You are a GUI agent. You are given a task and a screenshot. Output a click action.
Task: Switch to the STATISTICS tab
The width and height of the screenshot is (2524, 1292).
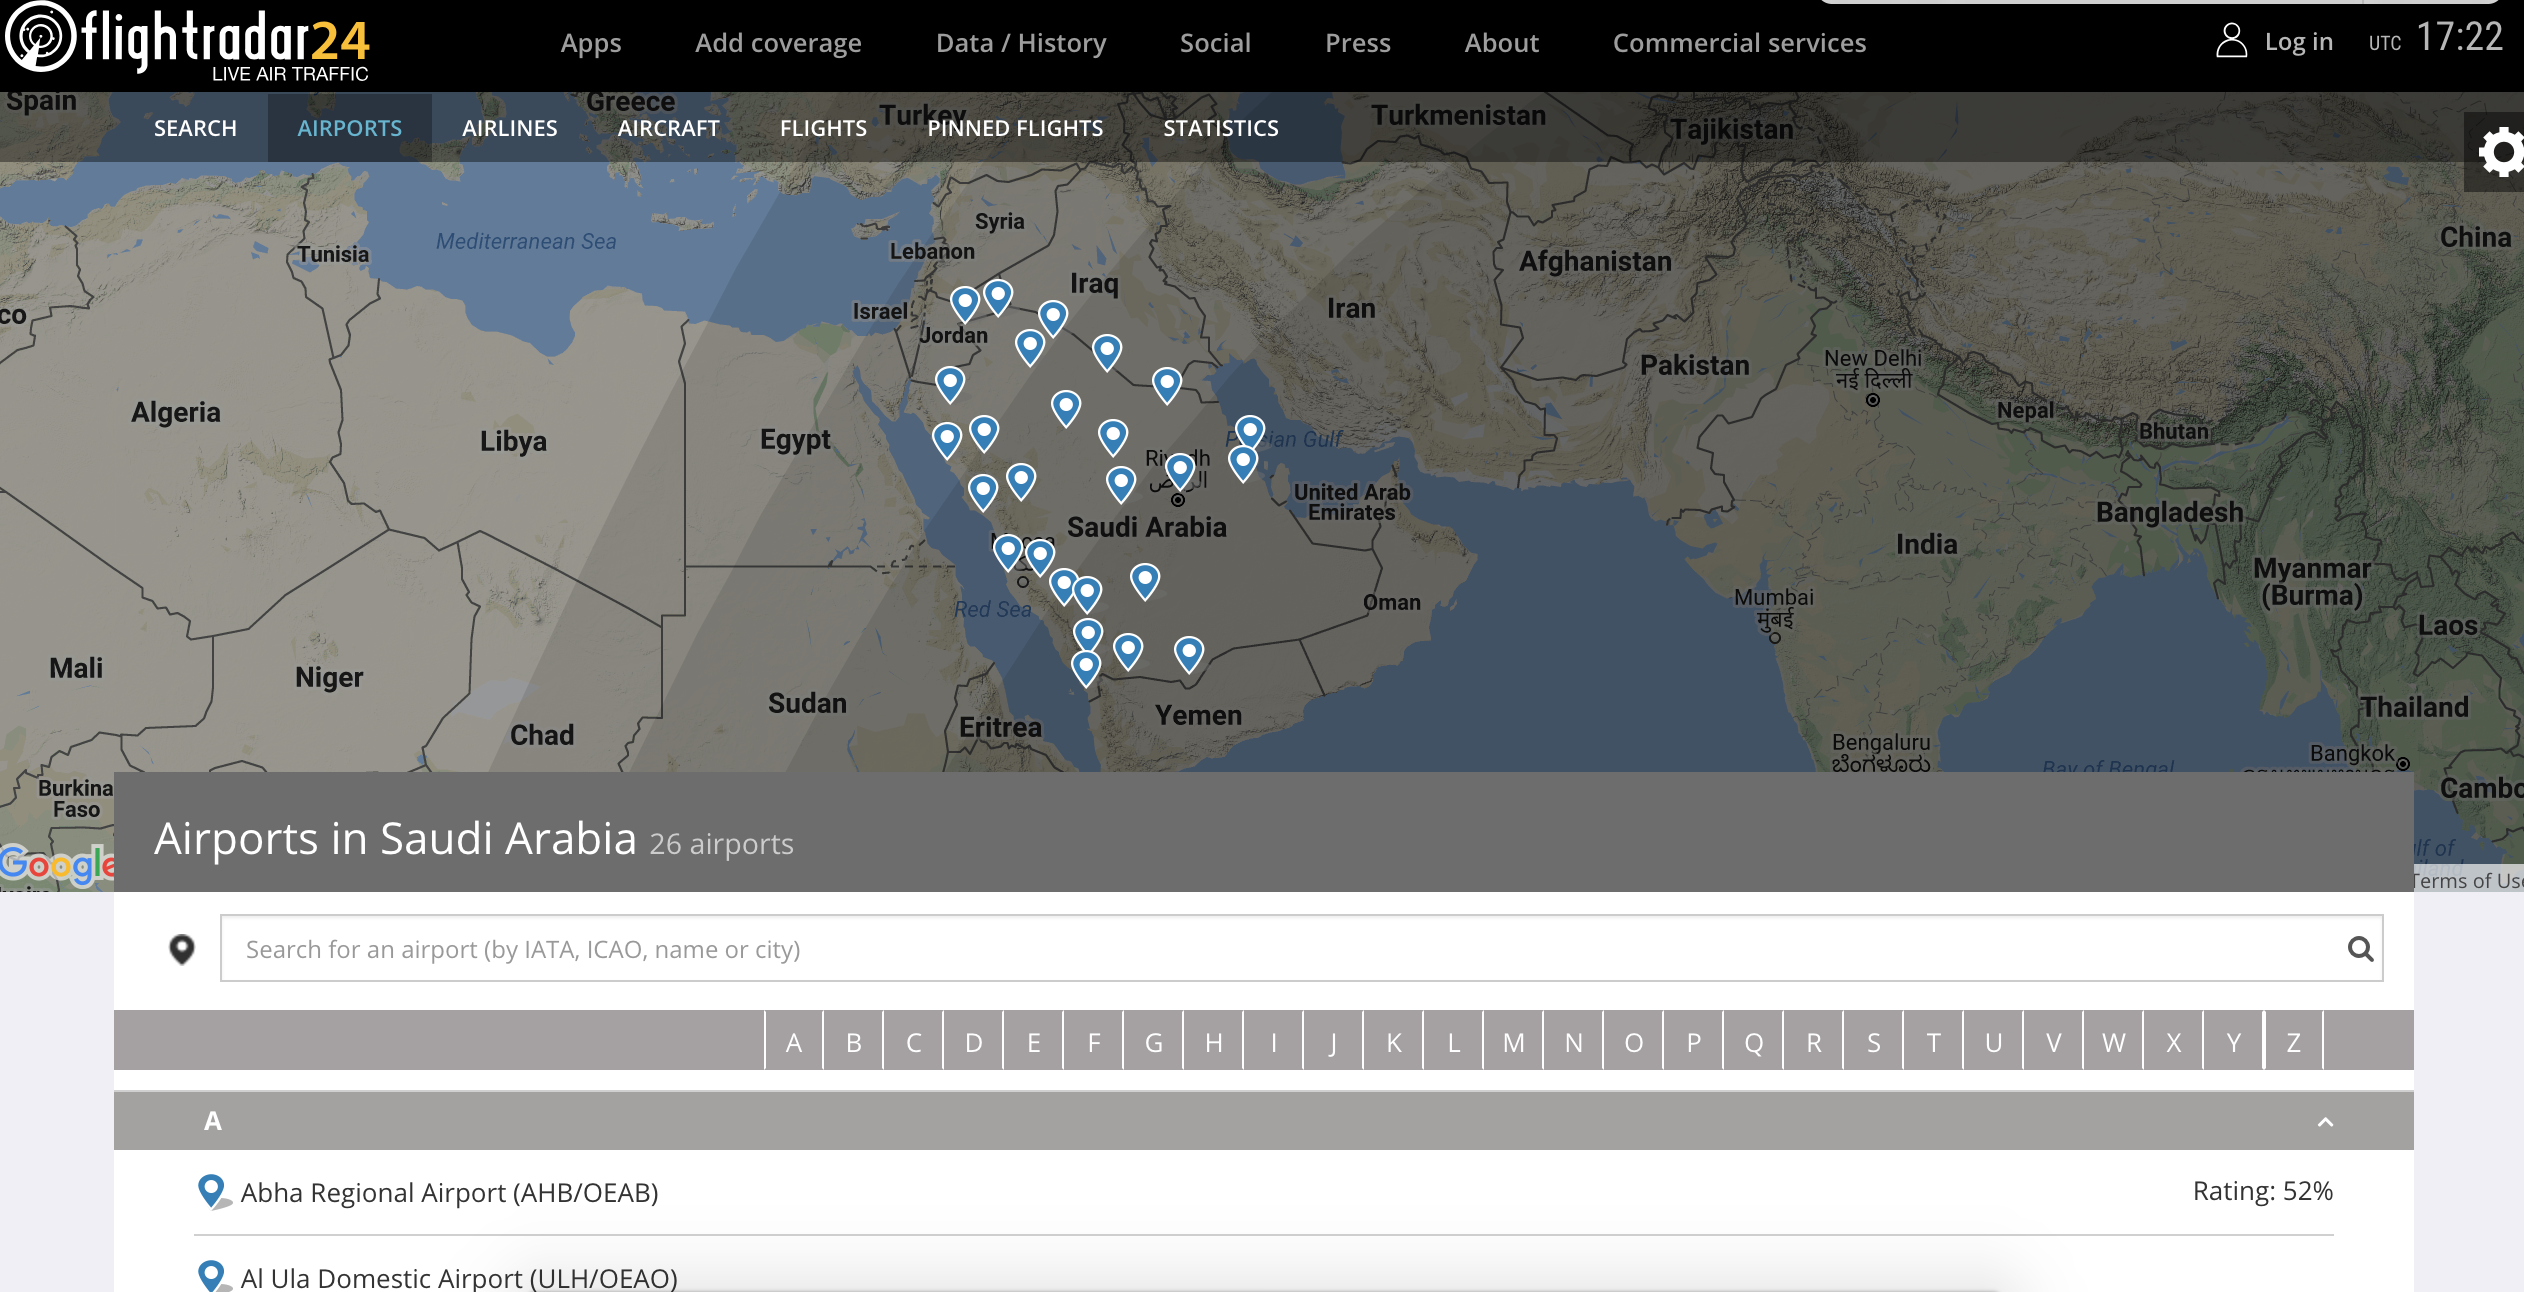click(1220, 128)
